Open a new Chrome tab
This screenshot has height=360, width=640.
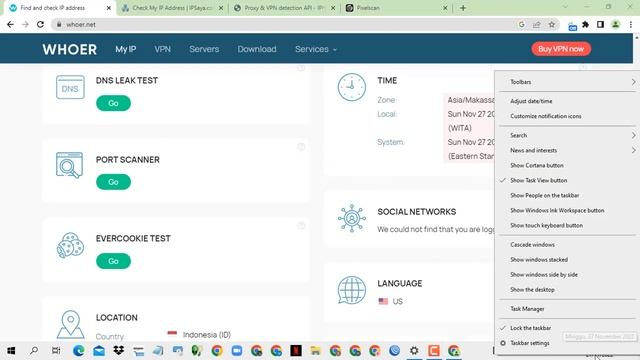click(463, 8)
